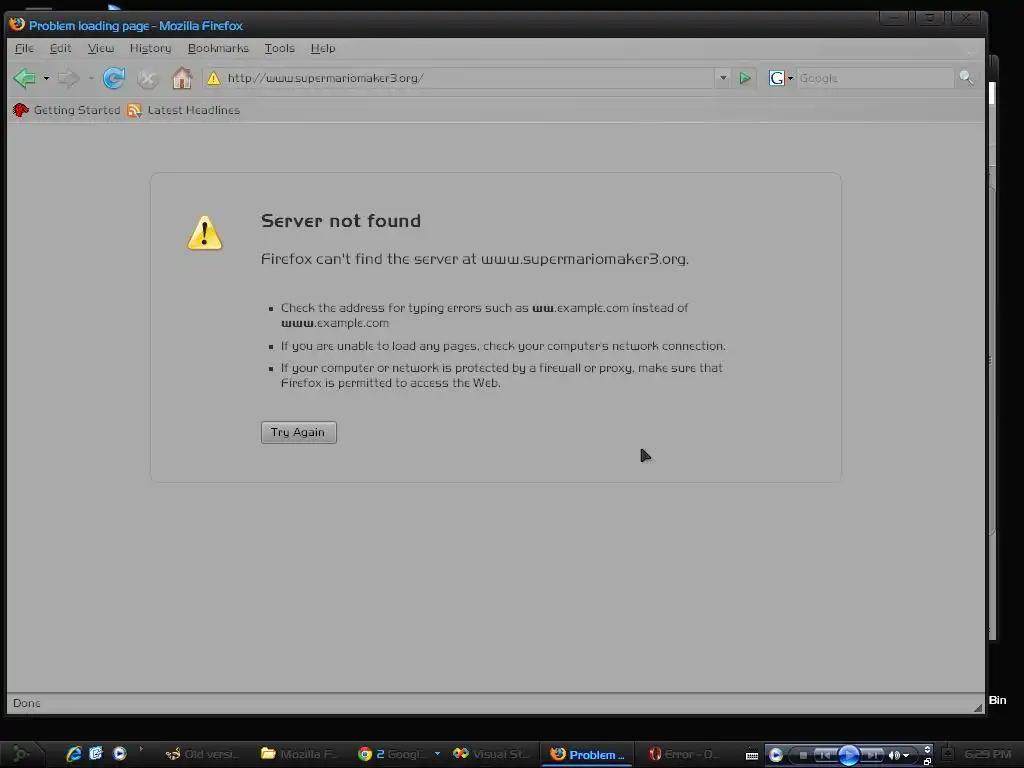The image size is (1024, 768).
Task: Open the Tools menu
Action: point(280,48)
